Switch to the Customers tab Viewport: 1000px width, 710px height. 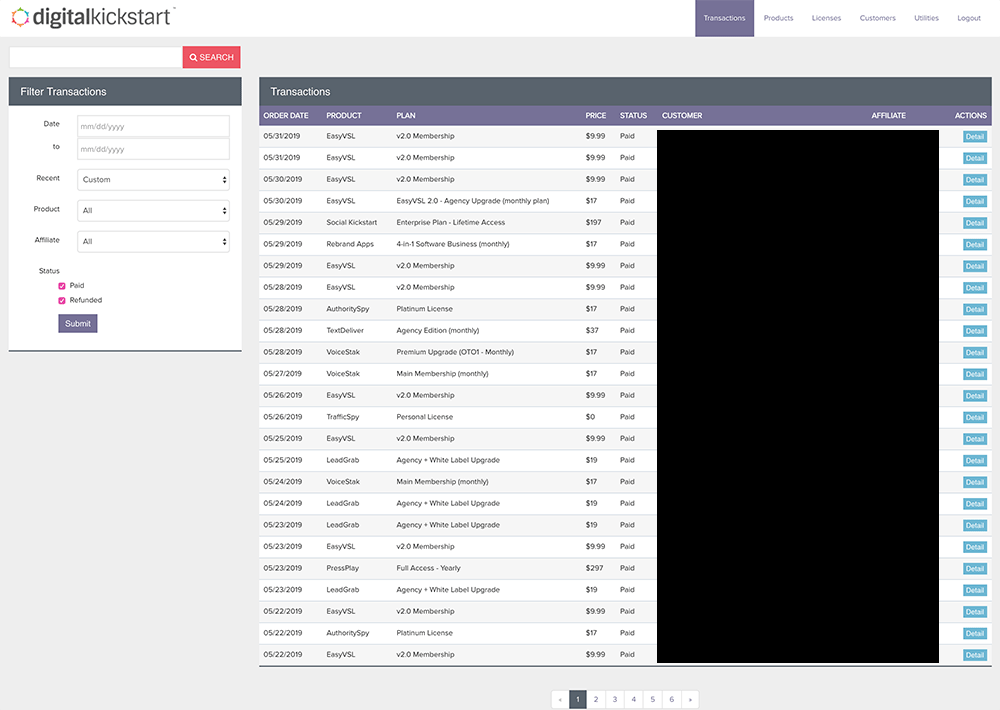(x=877, y=18)
